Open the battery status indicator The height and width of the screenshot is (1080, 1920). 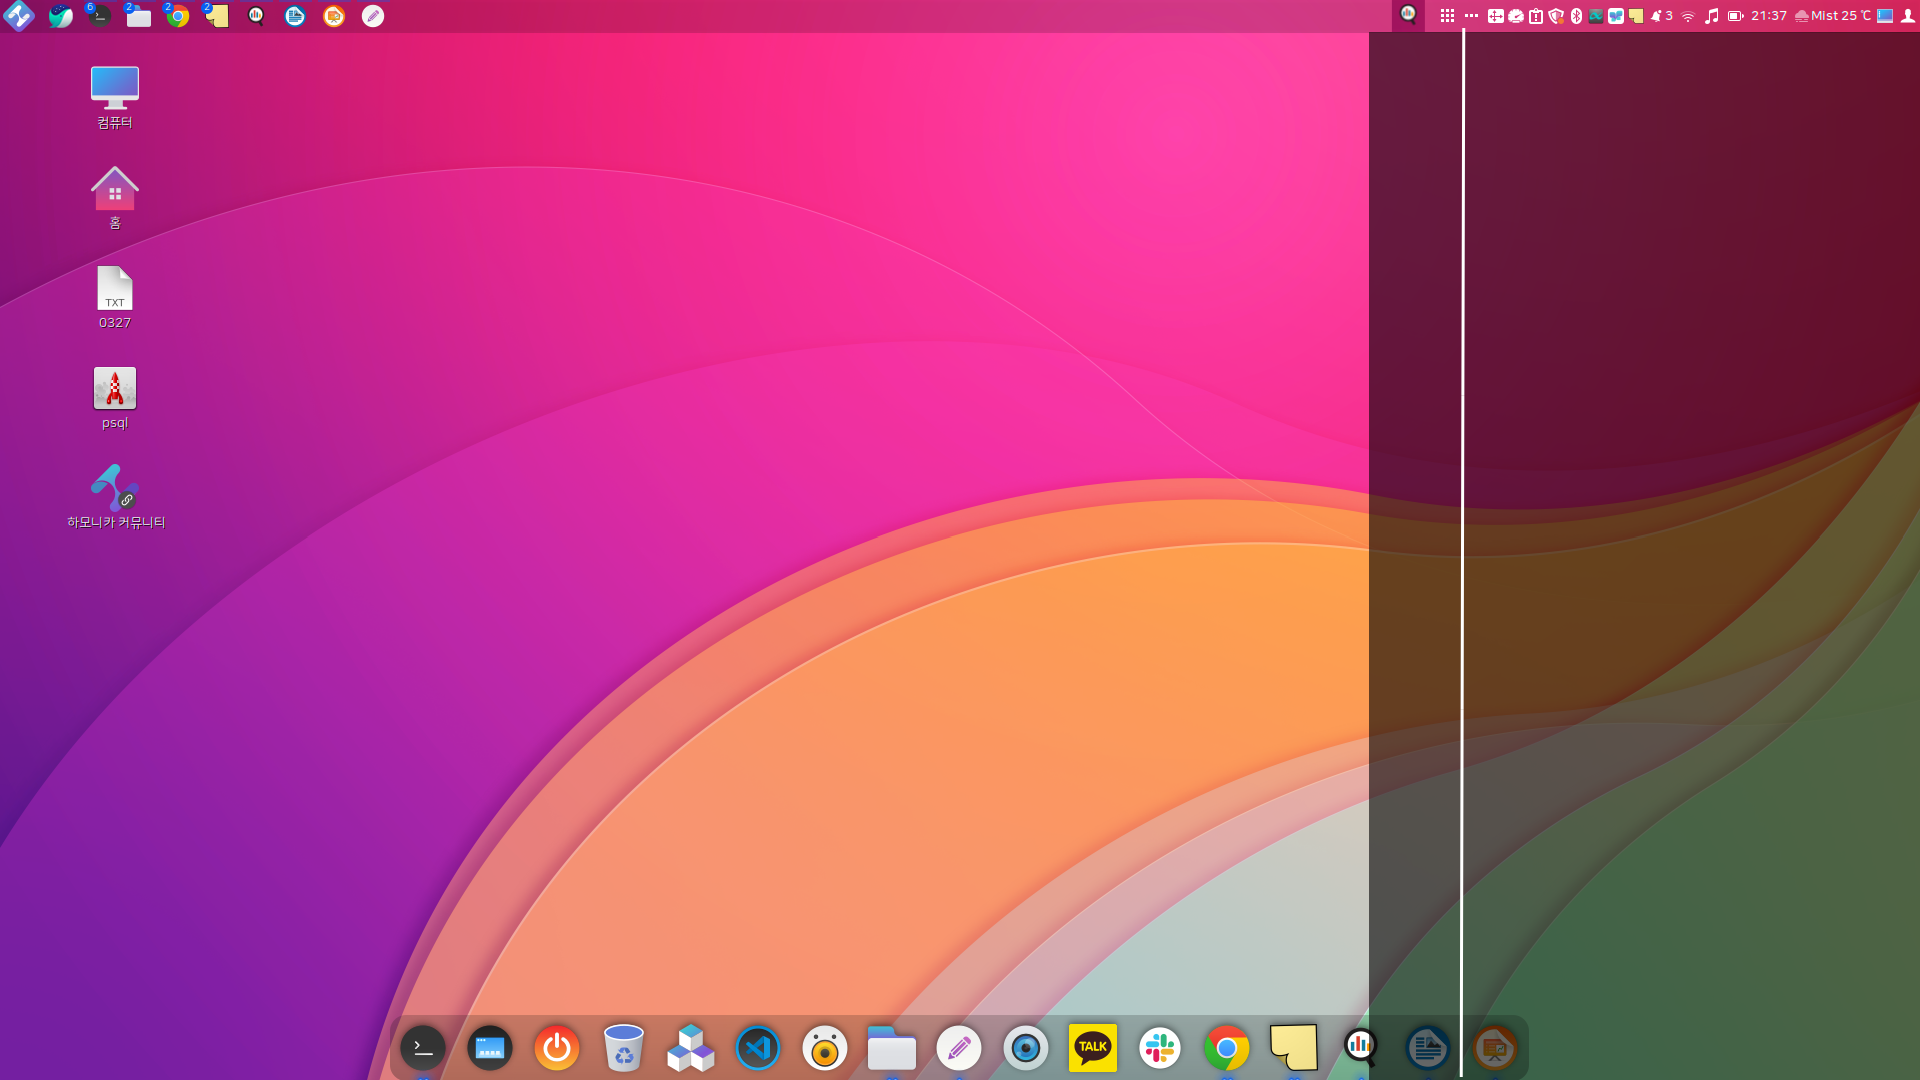click(1736, 16)
